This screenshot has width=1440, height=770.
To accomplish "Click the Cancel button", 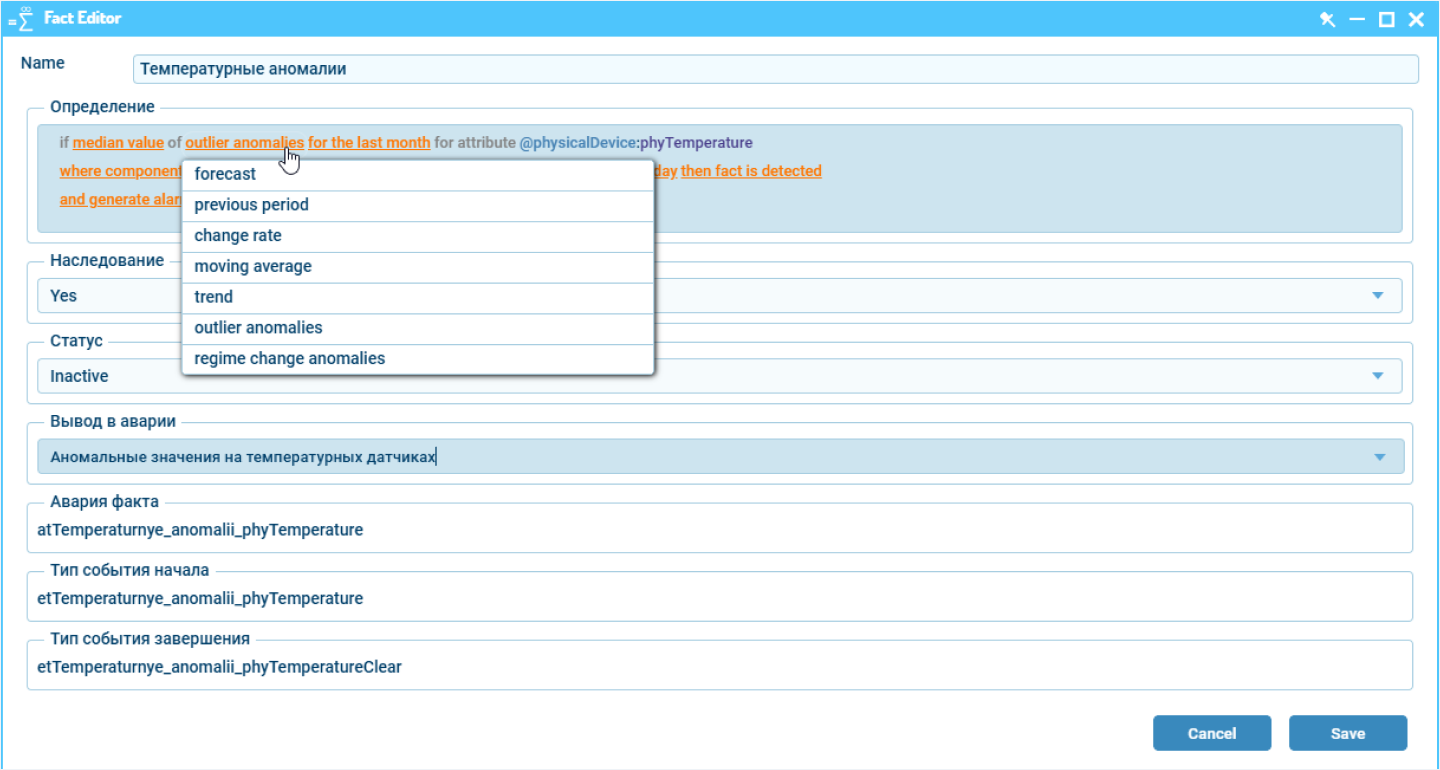I will 1212,733.
